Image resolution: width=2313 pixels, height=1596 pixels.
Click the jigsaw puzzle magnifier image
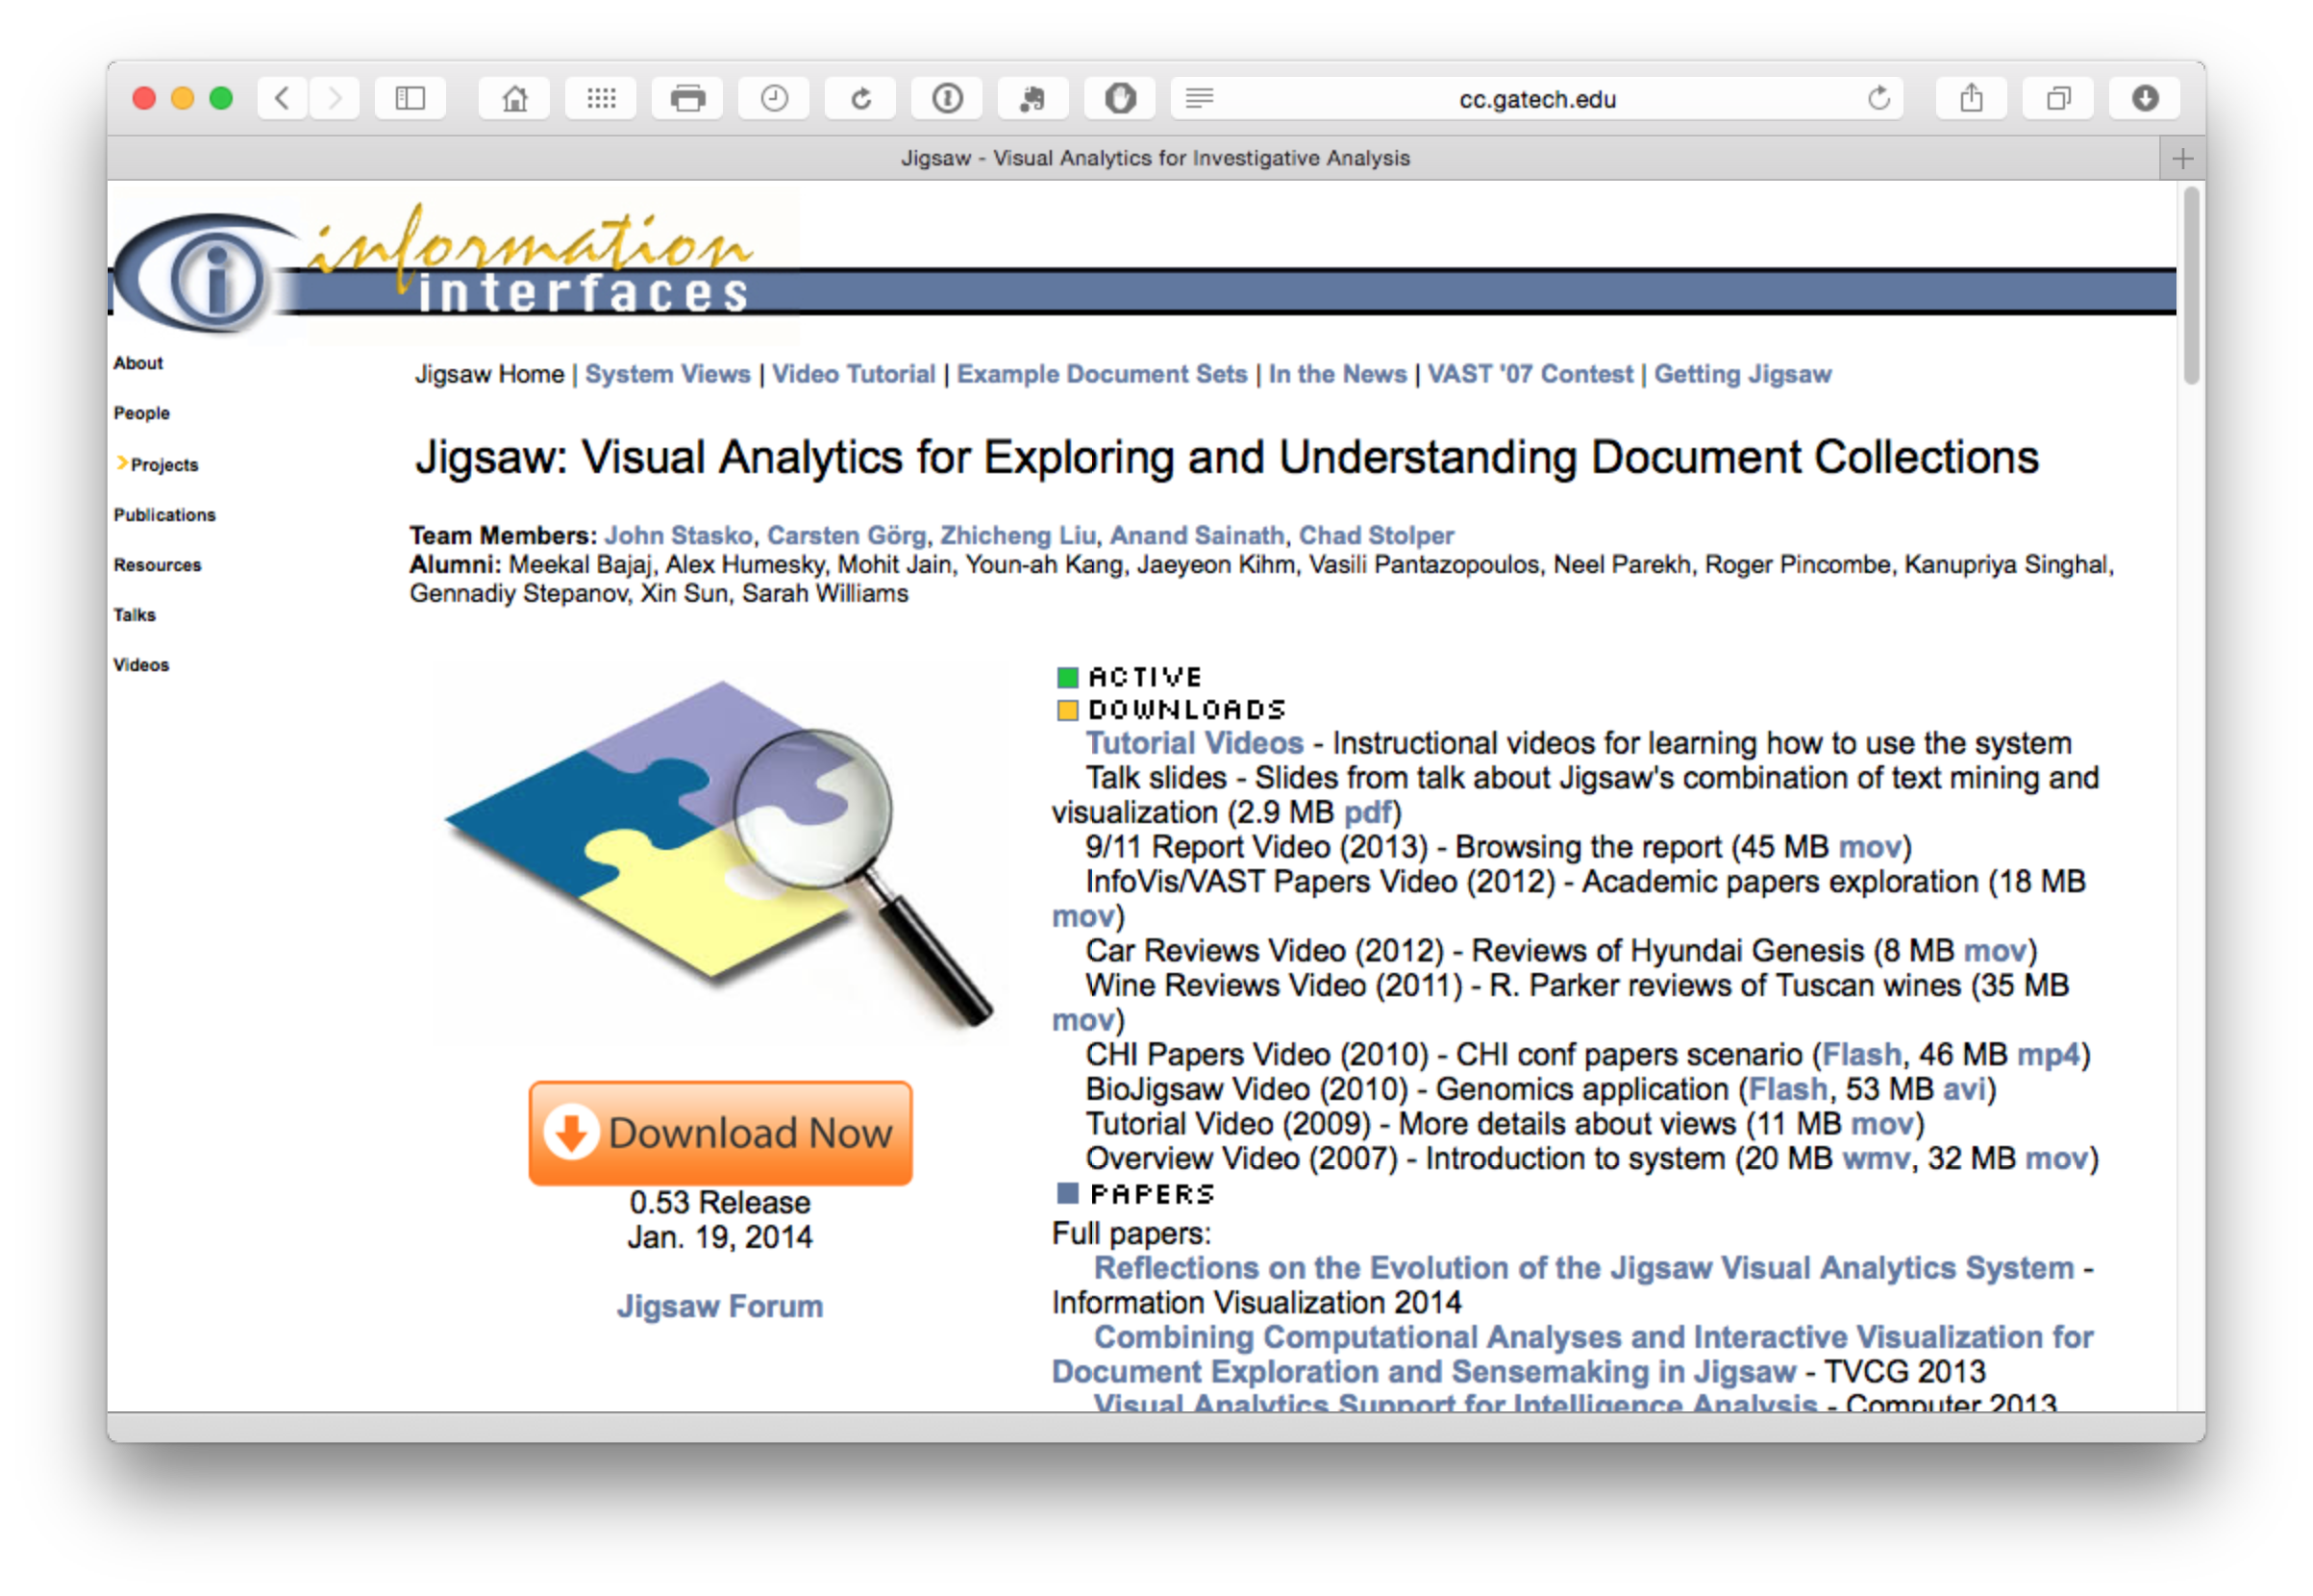(x=720, y=853)
